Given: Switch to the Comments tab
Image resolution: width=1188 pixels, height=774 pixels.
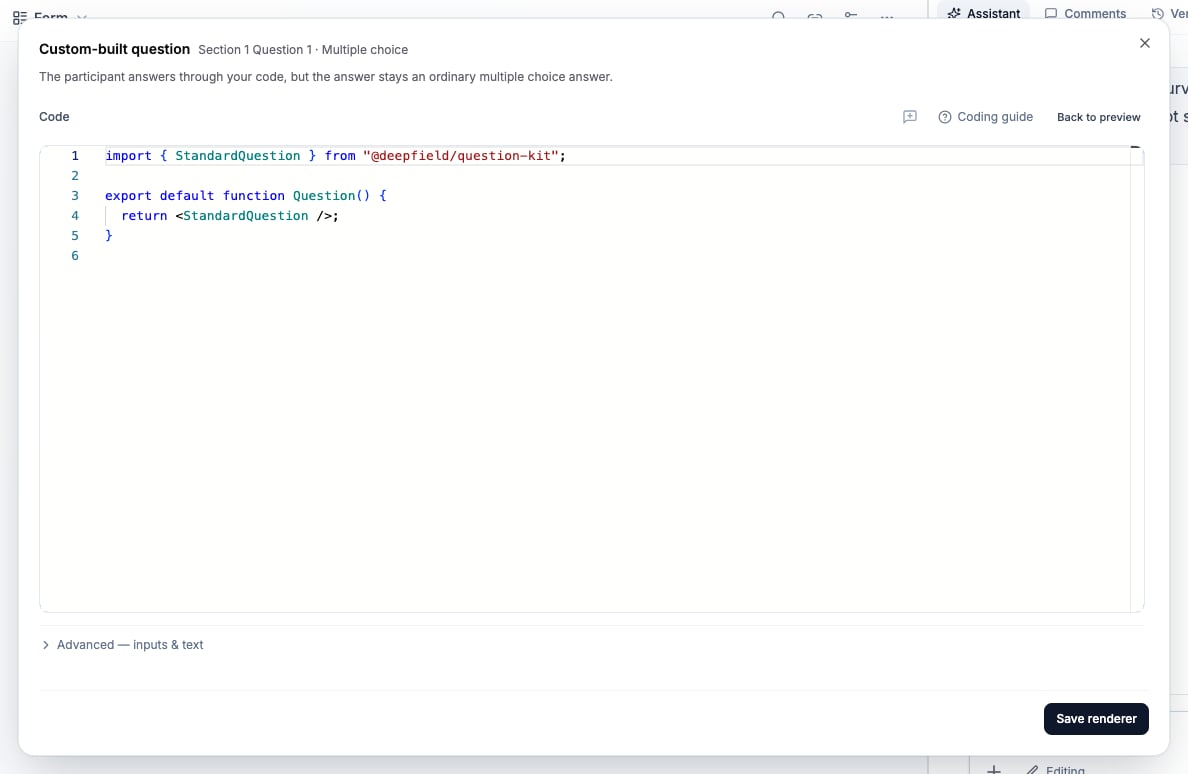Looking at the screenshot, I should 1085,14.
